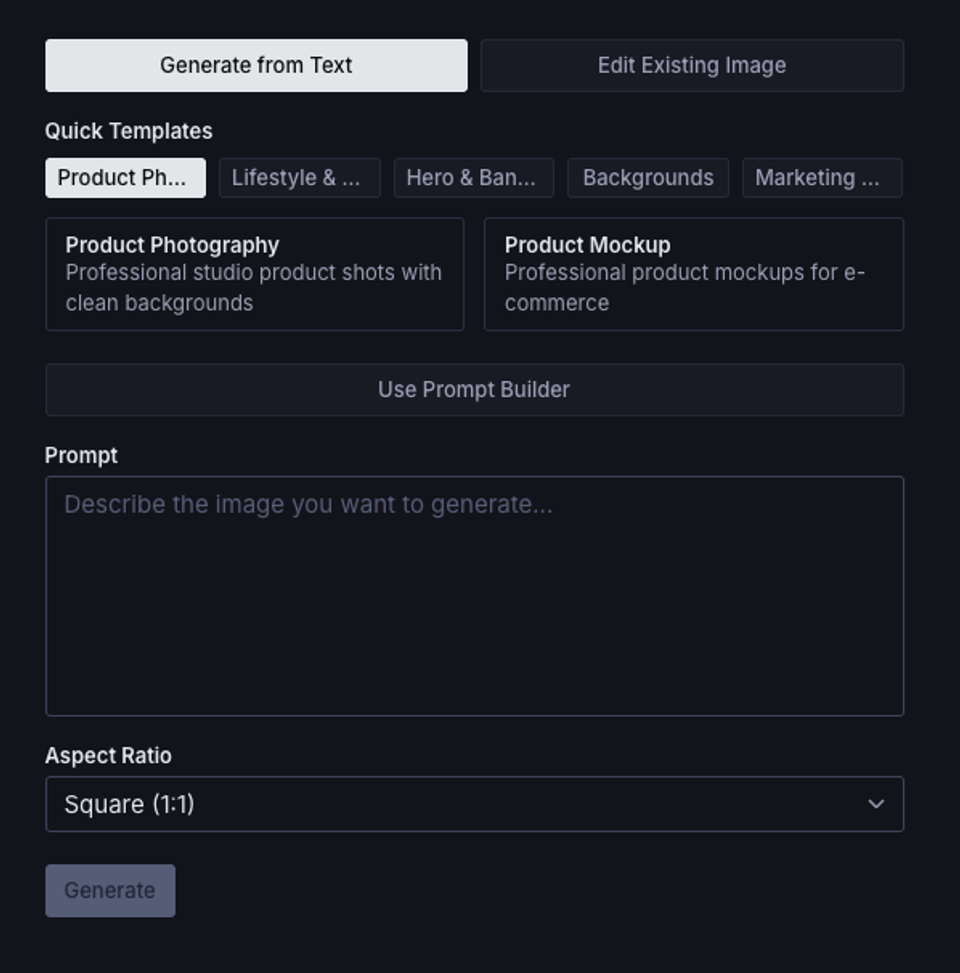
Task: Select the Product Photography quick template filter
Action: pyautogui.click(x=124, y=178)
